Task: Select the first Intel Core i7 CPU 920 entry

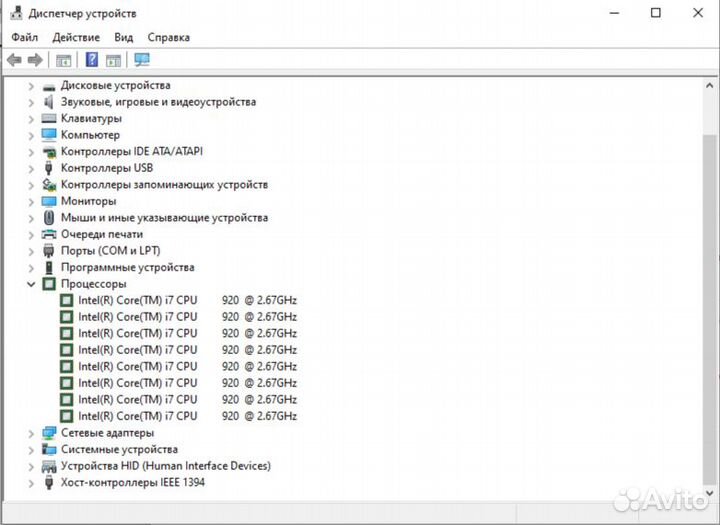Action: pyautogui.click(x=187, y=300)
